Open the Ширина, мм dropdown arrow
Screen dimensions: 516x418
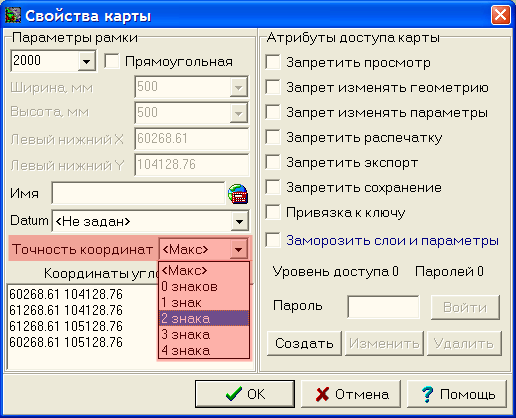click(239, 87)
